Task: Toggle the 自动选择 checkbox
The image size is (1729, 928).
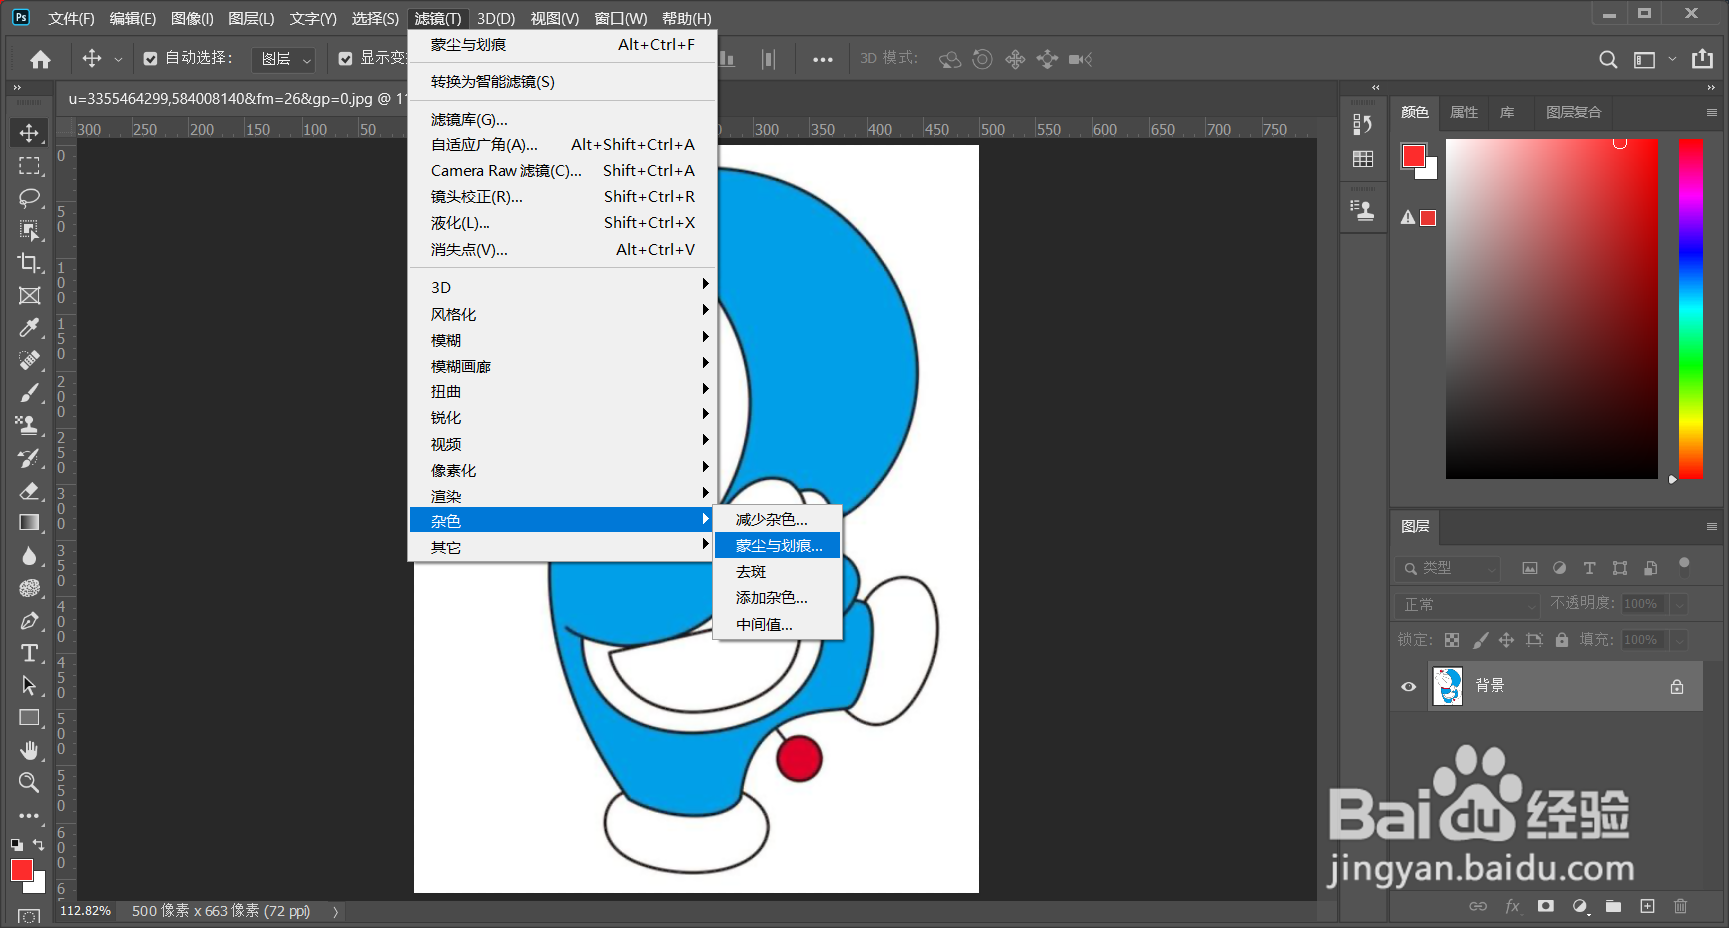Action: 150,59
